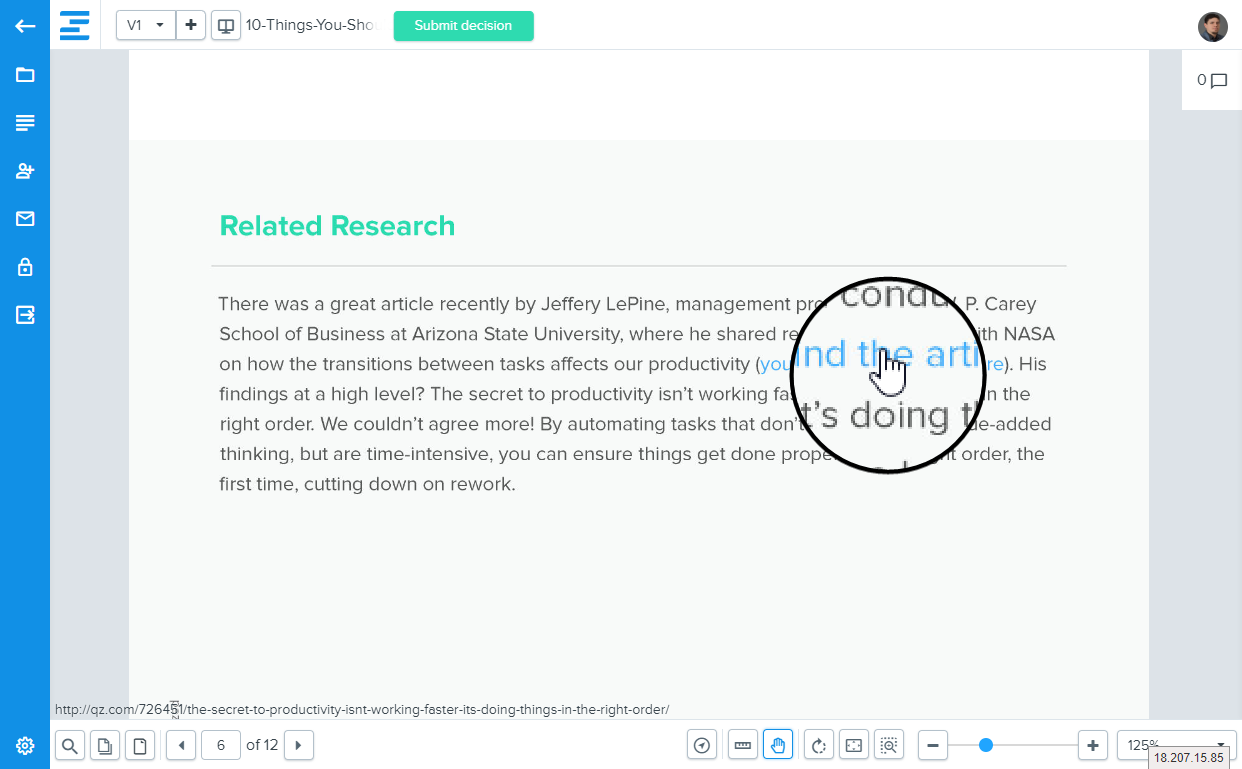Click the page number input field
Viewport: 1242px width, 769px height.
(x=221, y=745)
